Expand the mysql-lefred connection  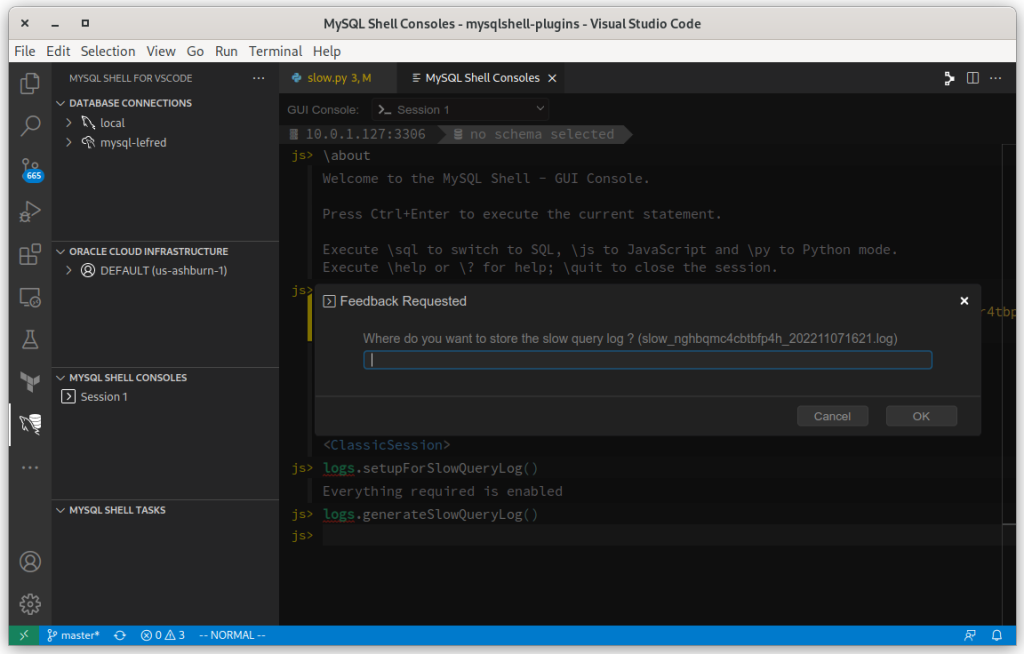[x=67, y=142]
